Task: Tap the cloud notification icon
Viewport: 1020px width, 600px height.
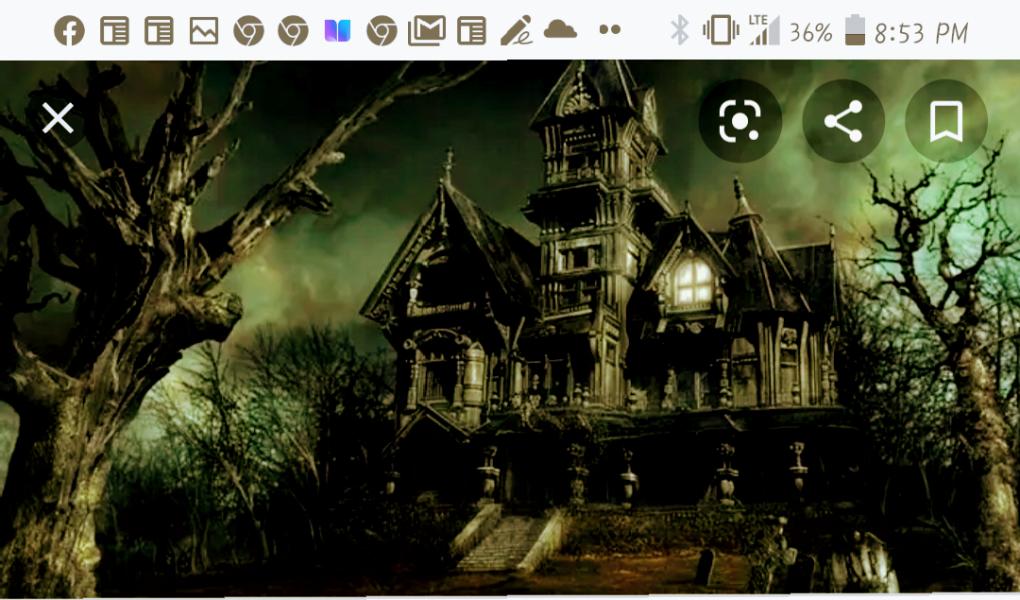Action: pyautogui.click(x=560, y=30)
